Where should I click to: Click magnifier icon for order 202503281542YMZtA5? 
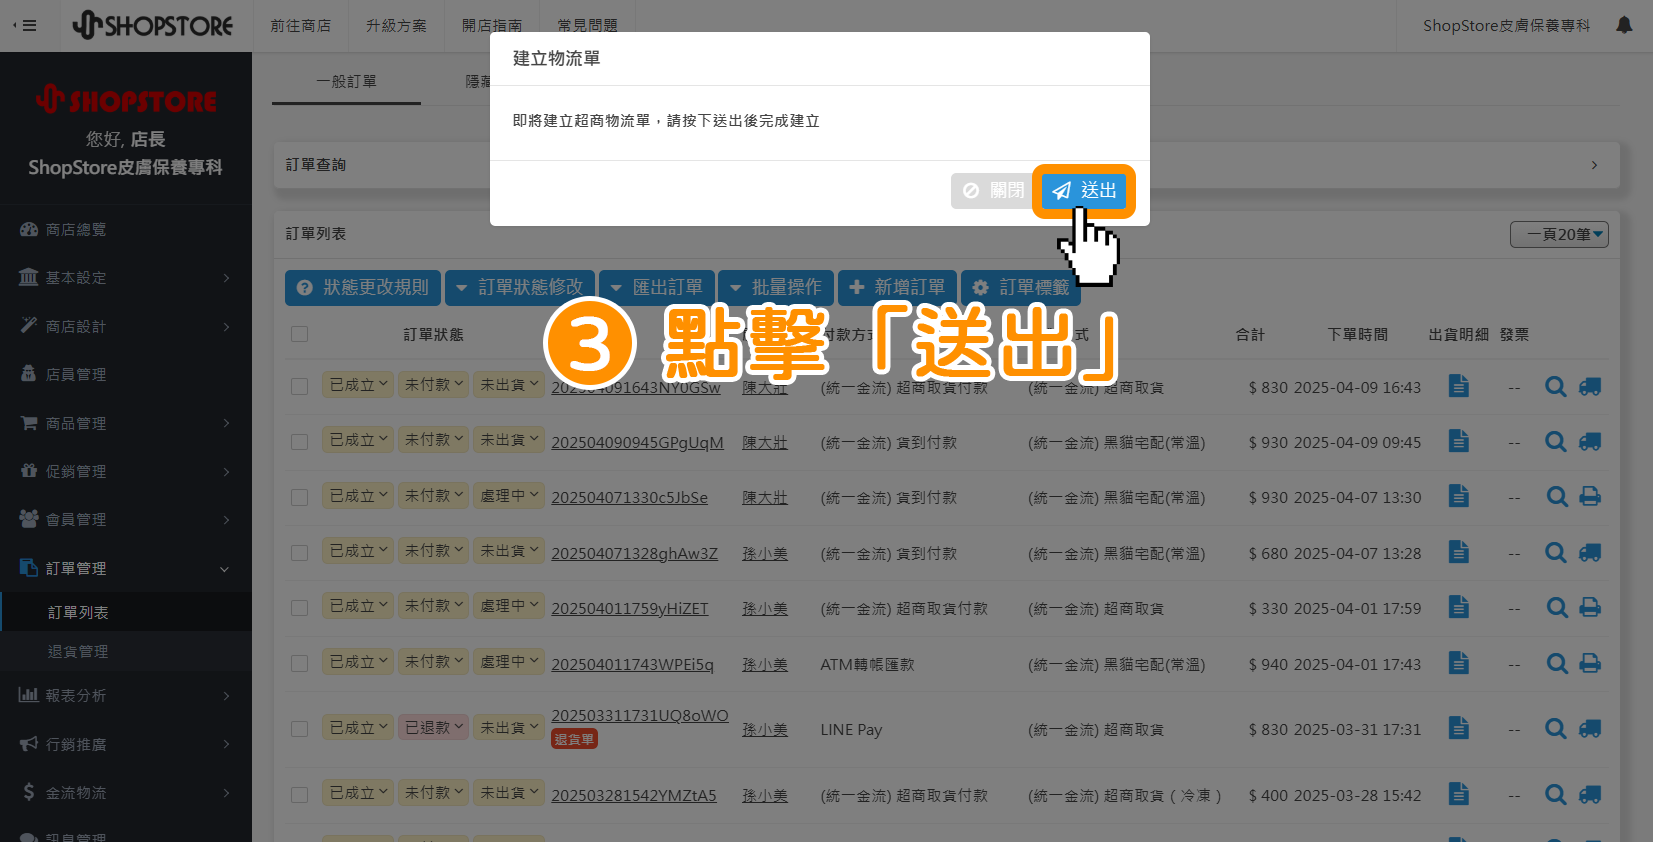tap(1556, 794)
